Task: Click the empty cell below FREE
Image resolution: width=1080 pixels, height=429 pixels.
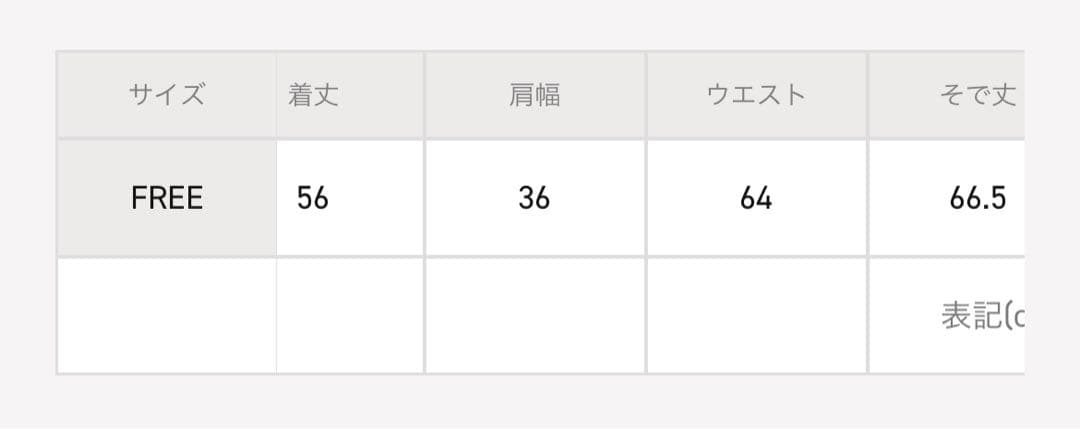Action: (166, 315)
